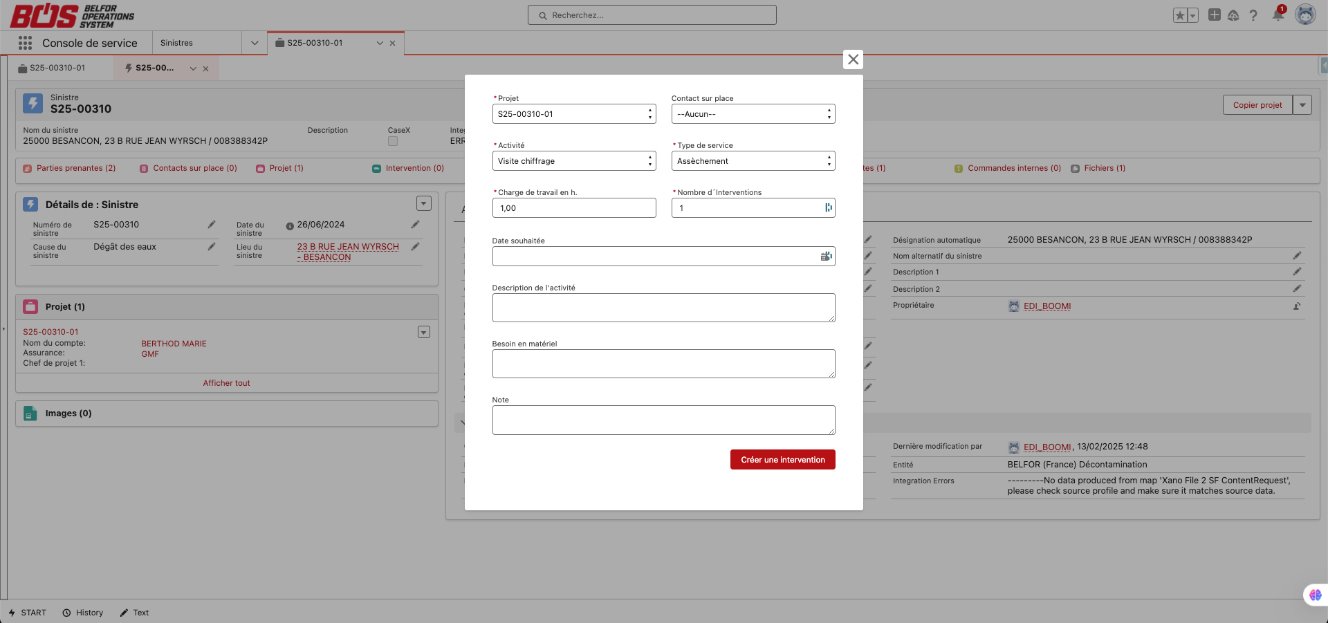Open the notifications bell
1328x623 pixels.
click(1277, 14)
